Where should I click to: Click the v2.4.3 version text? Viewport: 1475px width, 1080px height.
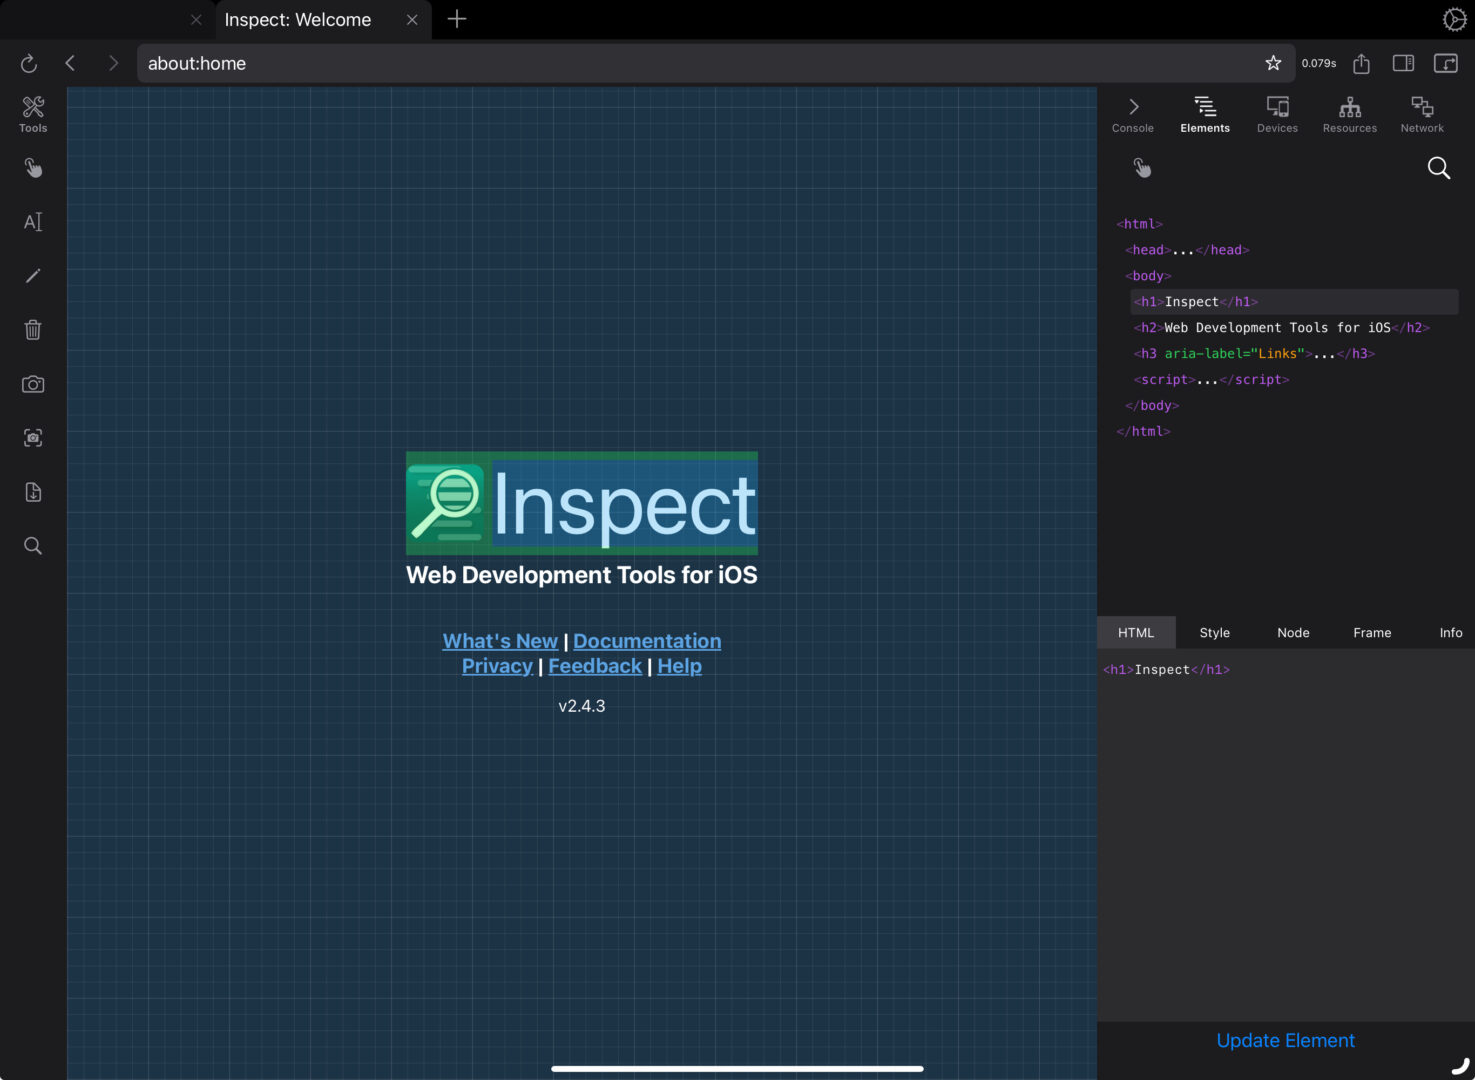click(x=582, y=706)
